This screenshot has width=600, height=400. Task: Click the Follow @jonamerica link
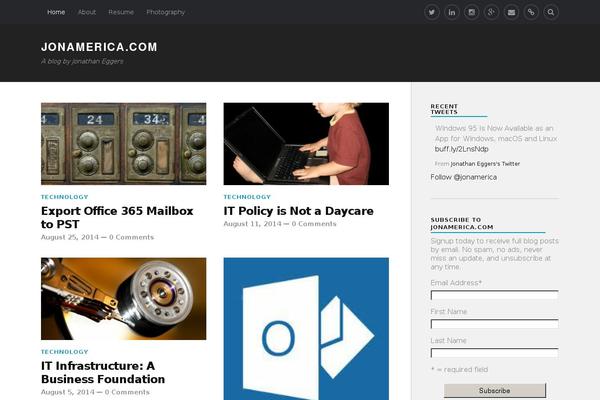click(464, 177)
